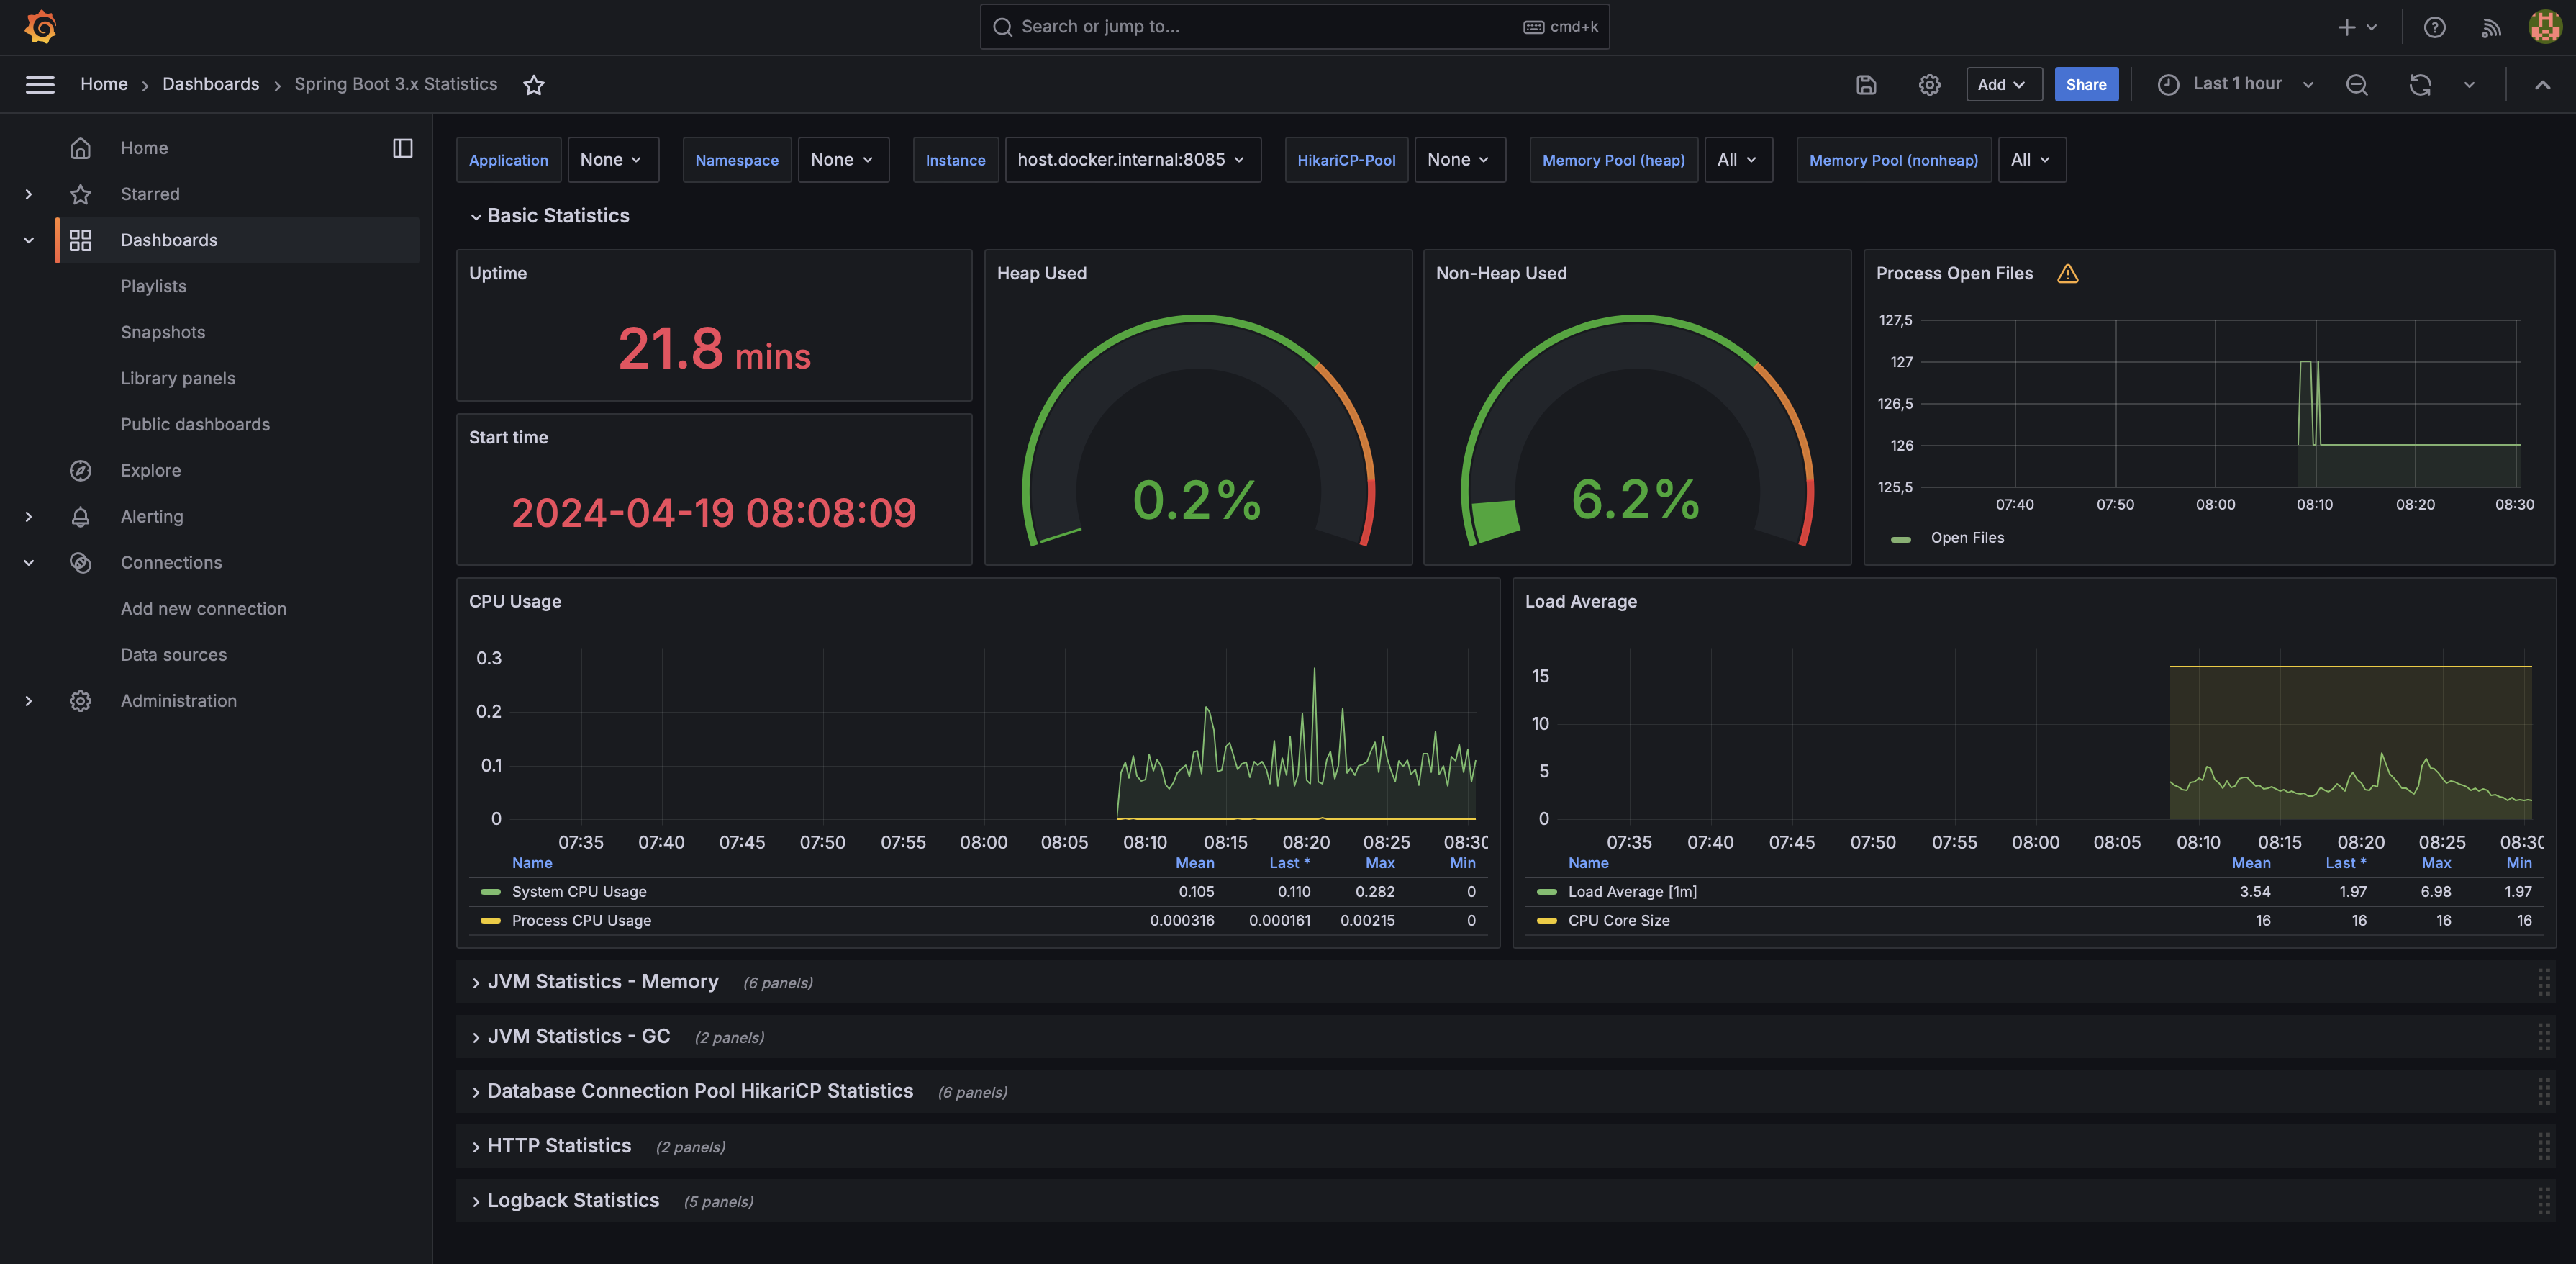The image size is (2576, 1264).
Task: Star the Spring Boot 3.x Statistics dashboard
Action: [534, 85]
